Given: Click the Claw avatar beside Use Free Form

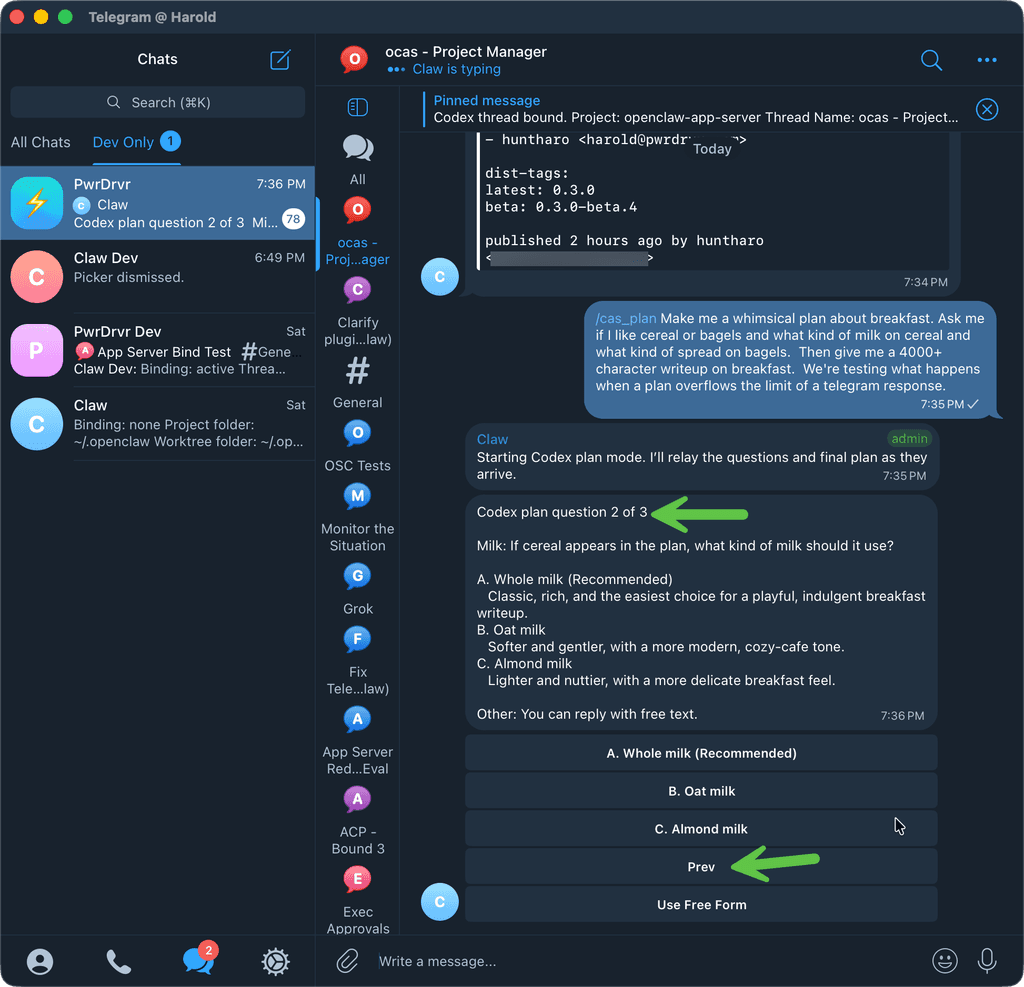Looking at the screenshot, I should (x=440, y=901).
